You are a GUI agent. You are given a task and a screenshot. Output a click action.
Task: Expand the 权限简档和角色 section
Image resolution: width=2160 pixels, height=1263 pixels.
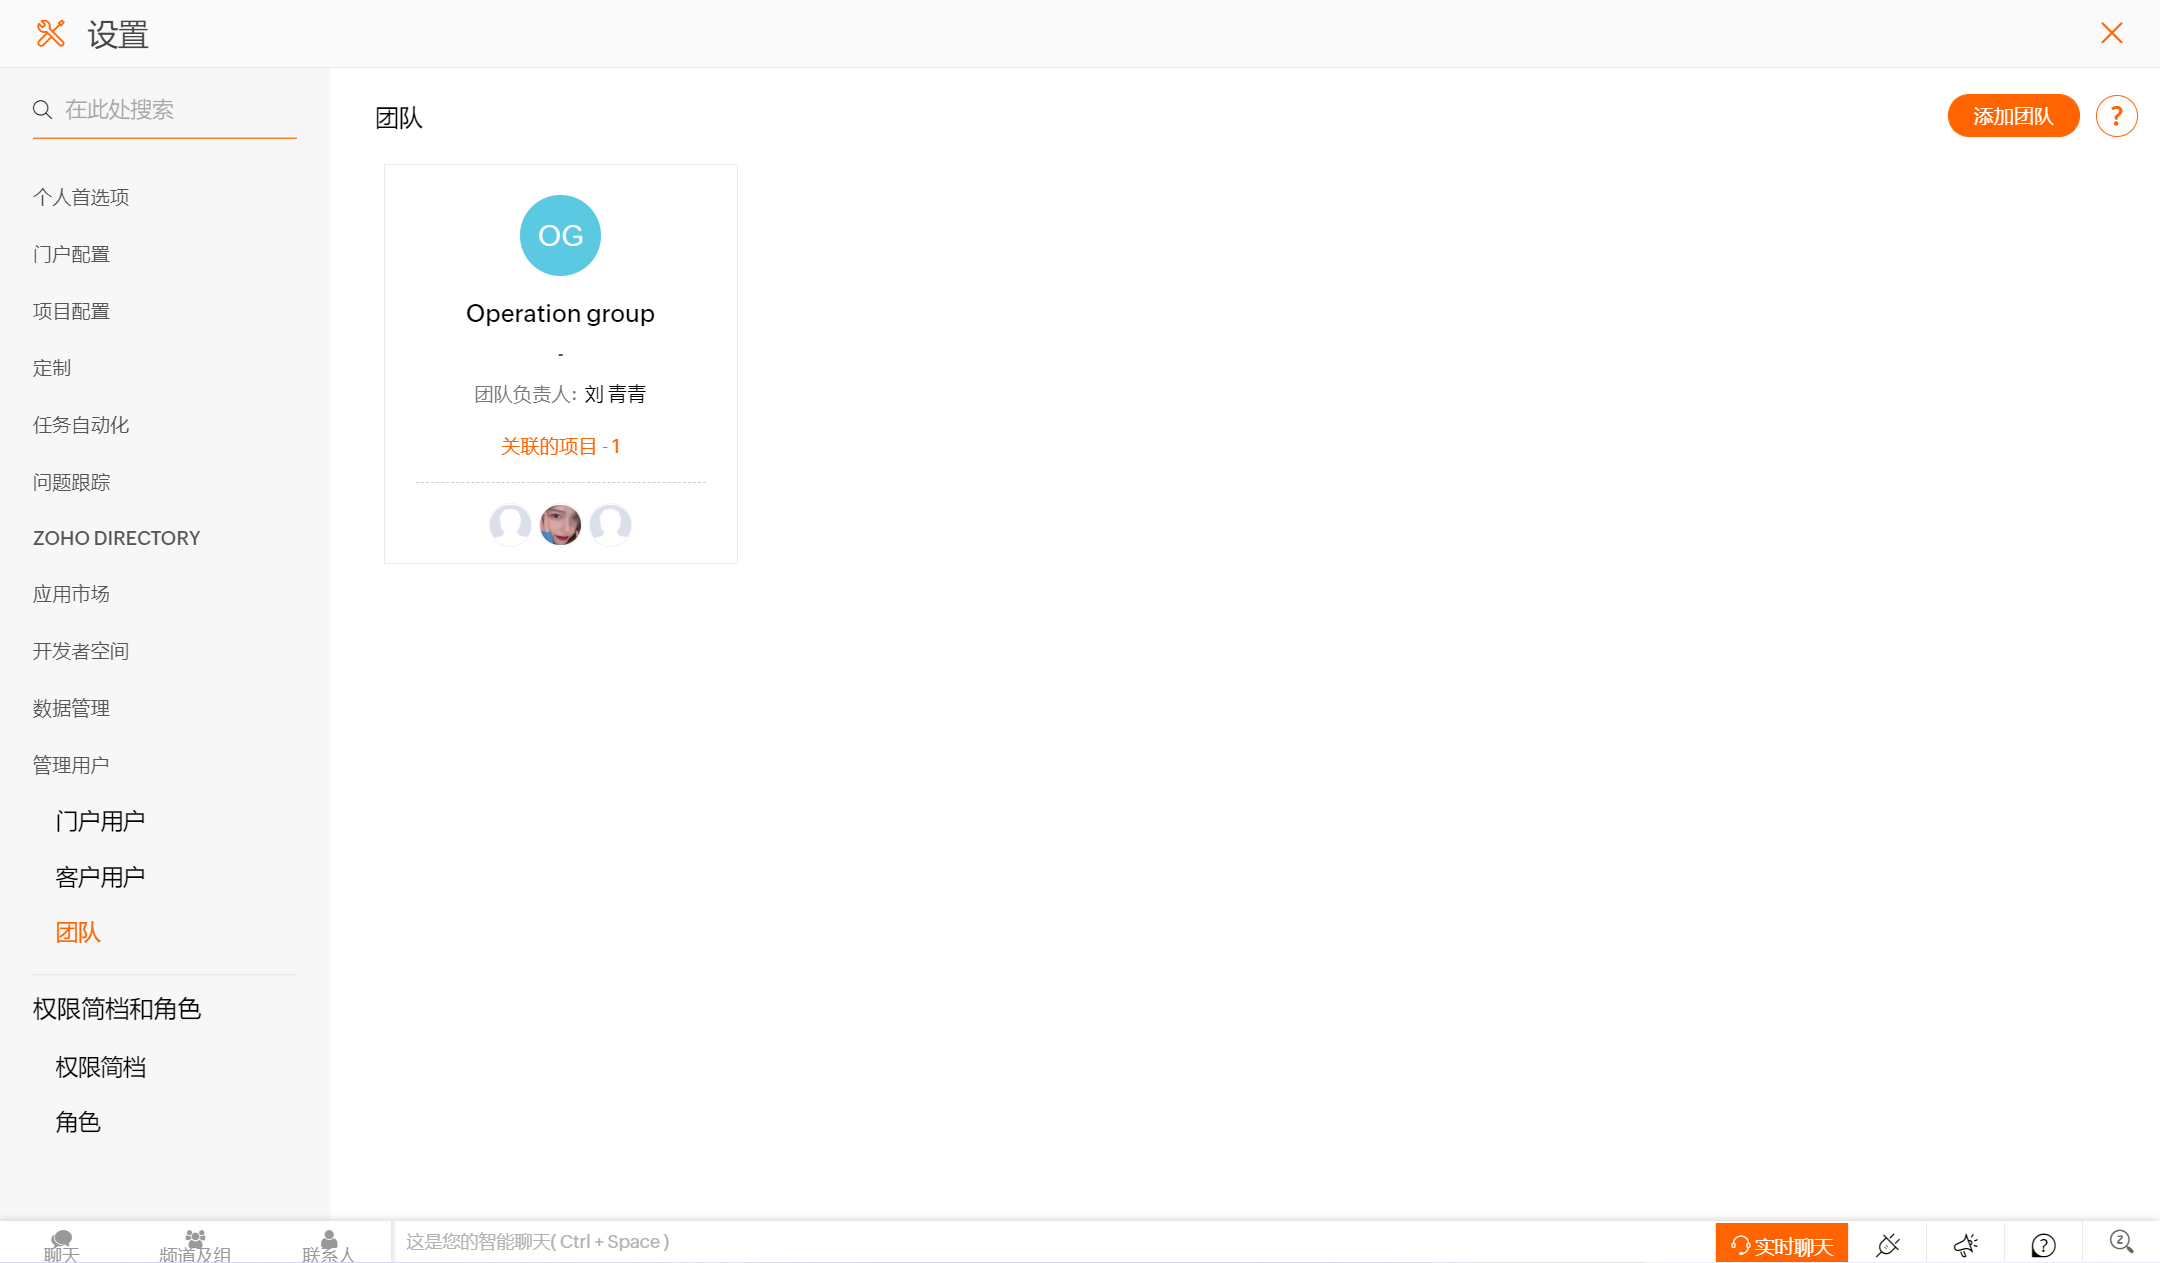pos(117,1009)
